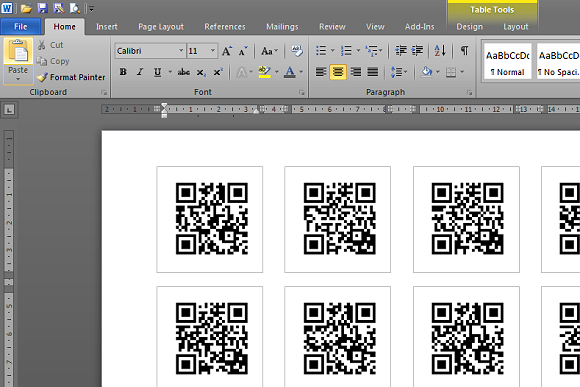Increase paragraph indent
The width and height of the screenshot is (580, 387).
[x=417, y=51]
